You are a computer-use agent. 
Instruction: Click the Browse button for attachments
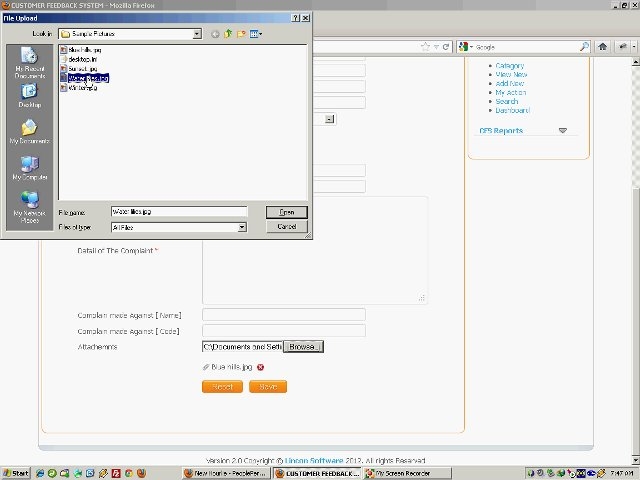pos(303,347)
